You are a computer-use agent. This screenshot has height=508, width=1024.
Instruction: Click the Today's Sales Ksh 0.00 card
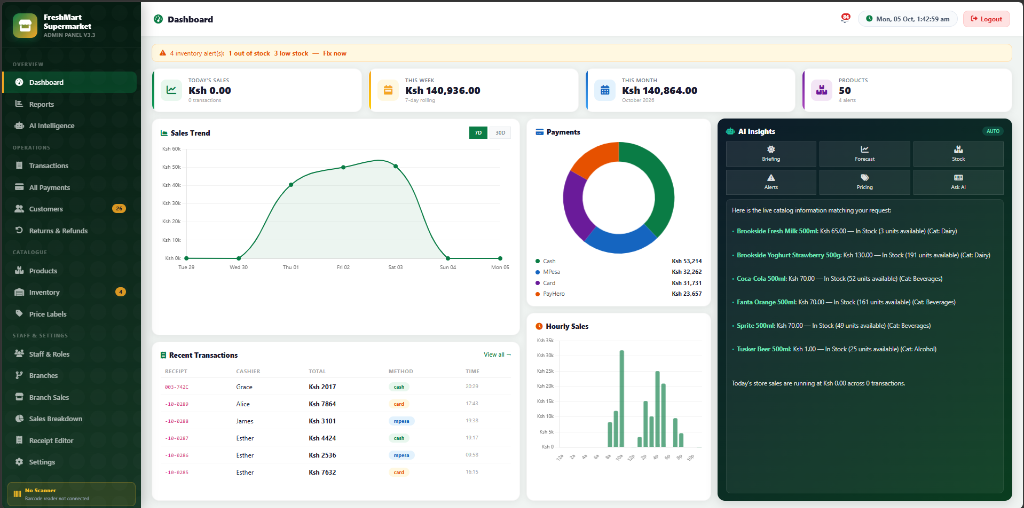[257, 90]
